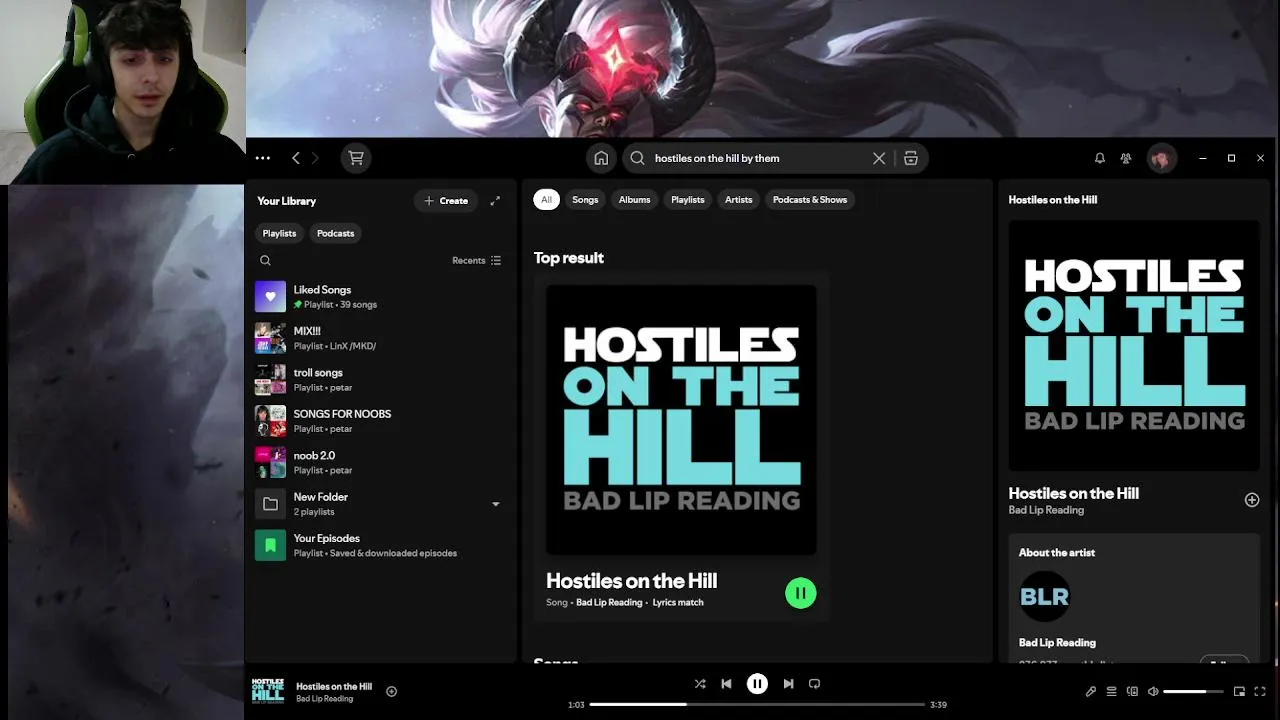Click the Your Library heading
The image size is (1280, 720).
click(286, 201)
